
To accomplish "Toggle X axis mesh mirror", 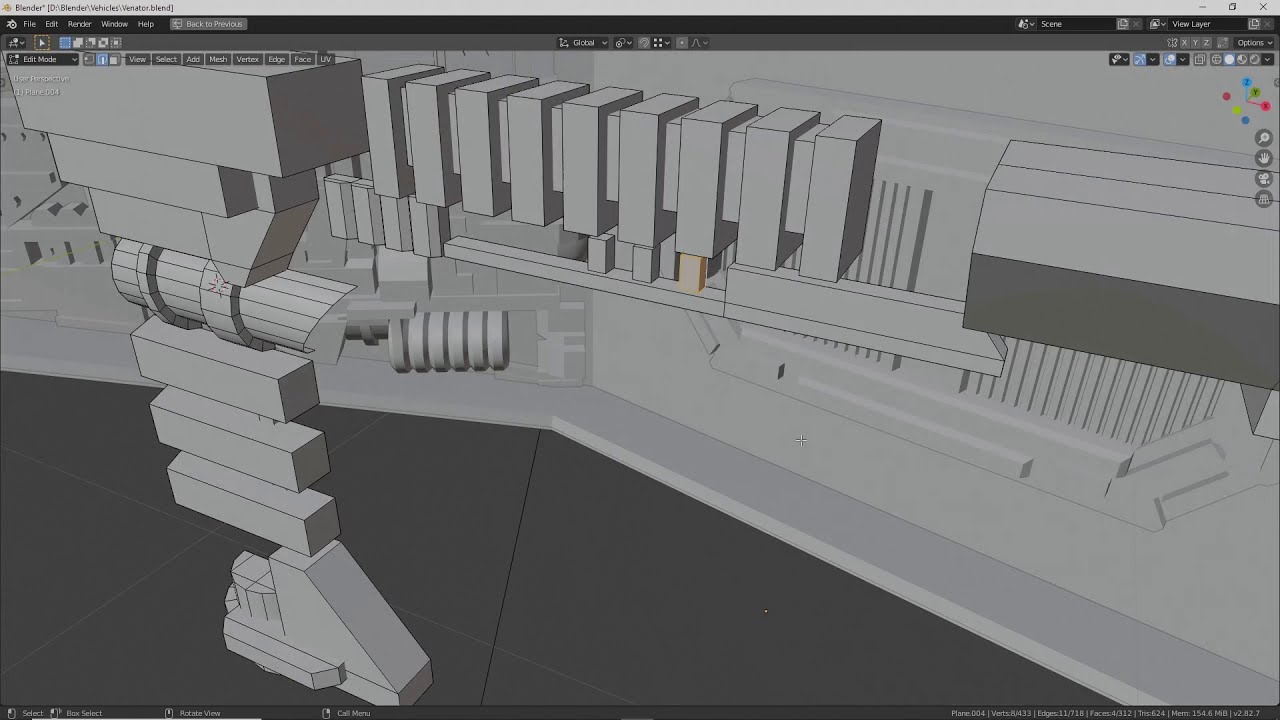I will tap(1184, 42).
